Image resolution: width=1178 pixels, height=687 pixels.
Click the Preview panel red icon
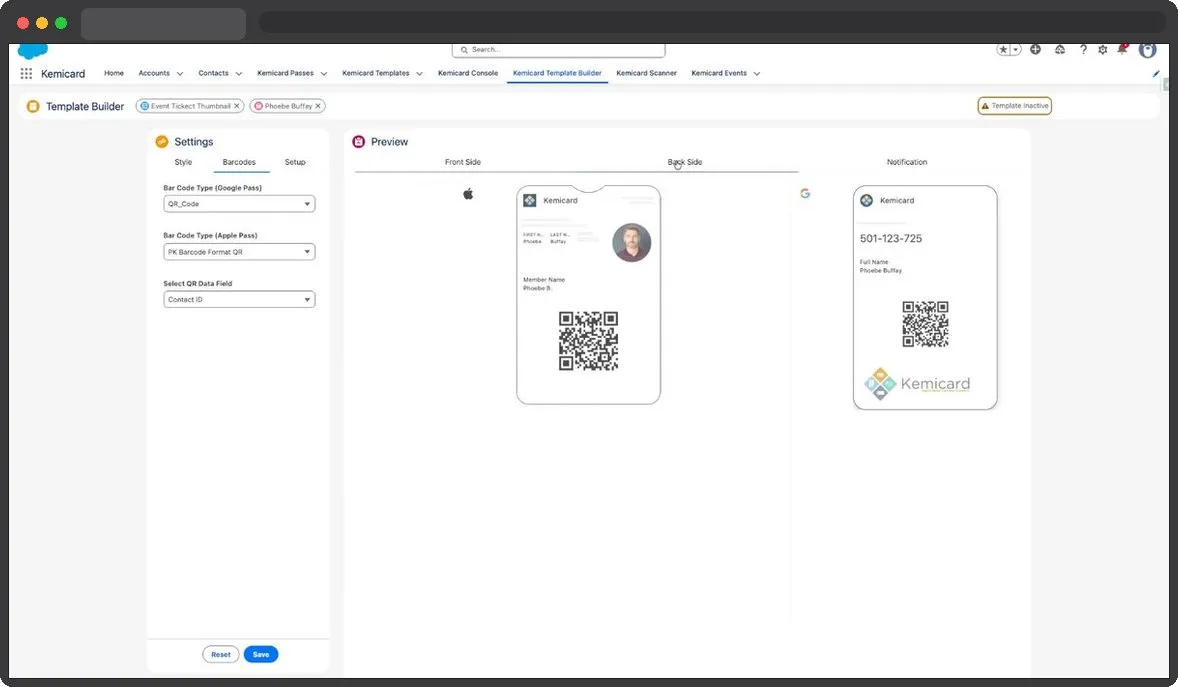tap(358, 141)
